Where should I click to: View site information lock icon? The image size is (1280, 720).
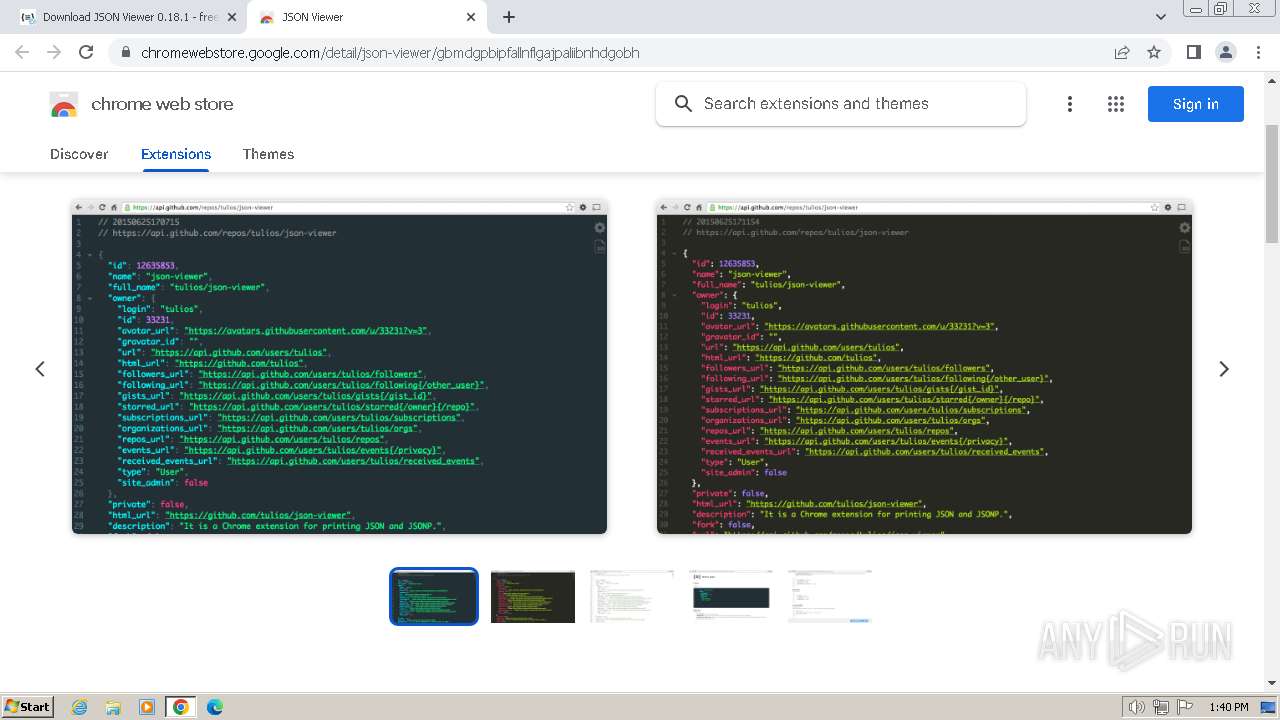pyautogui.click(x=124, y=52)
